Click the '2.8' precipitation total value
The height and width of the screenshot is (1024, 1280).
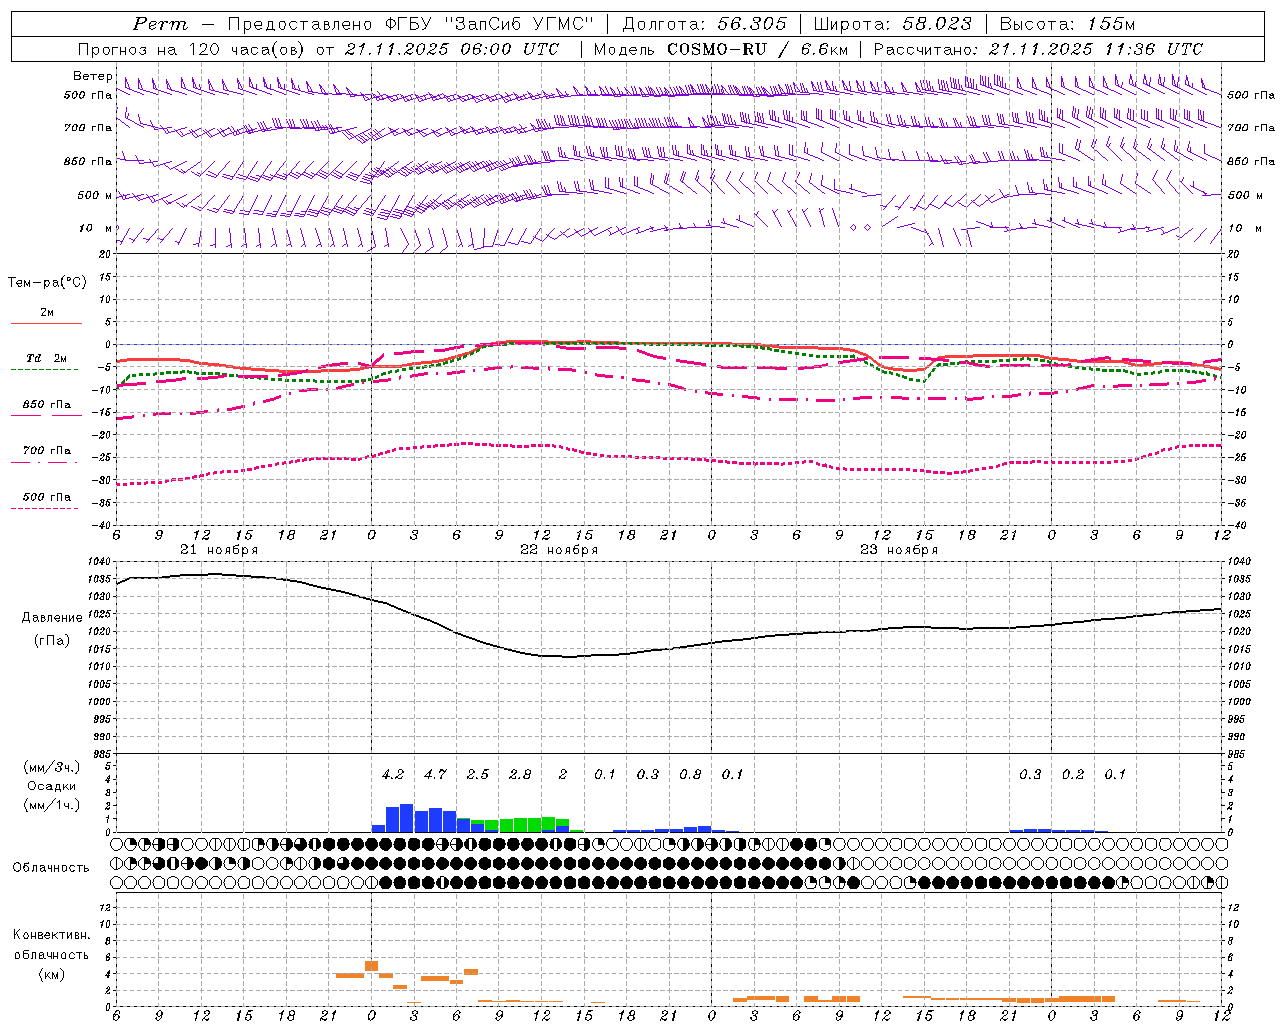point(520,774)
